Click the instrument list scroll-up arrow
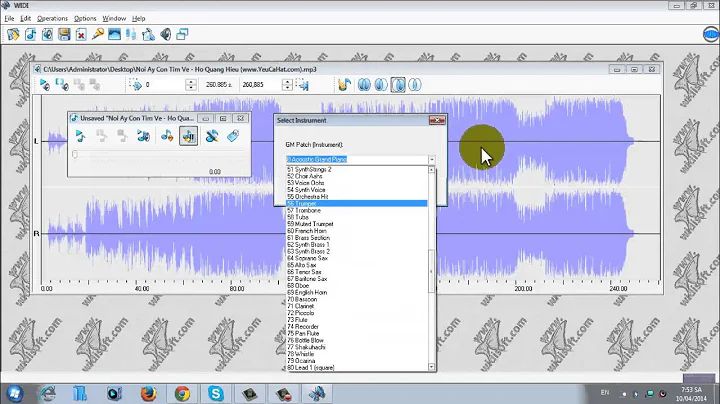The image size is (720, 404). click(431, 170)
